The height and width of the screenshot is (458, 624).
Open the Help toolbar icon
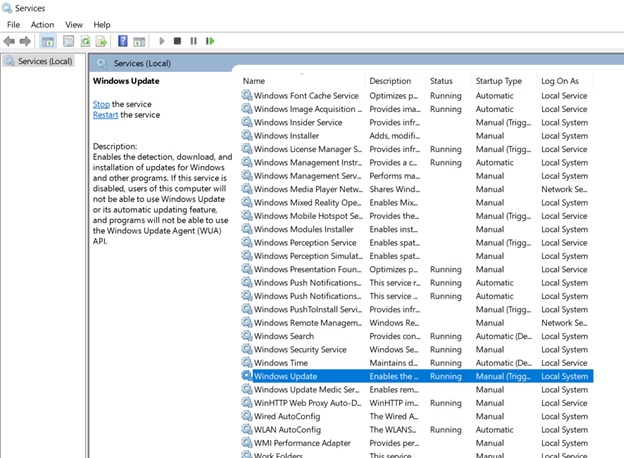(123, 41)
